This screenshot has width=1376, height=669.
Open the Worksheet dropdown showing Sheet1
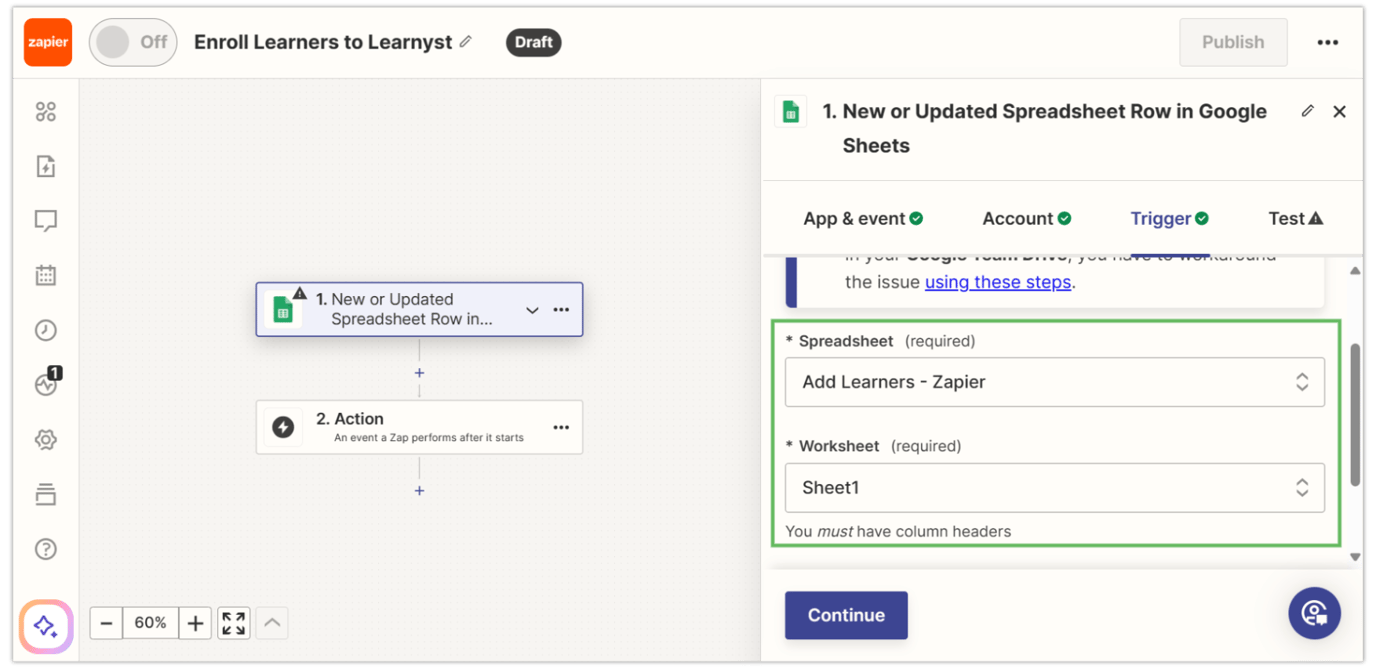[x=1055, y=488]
